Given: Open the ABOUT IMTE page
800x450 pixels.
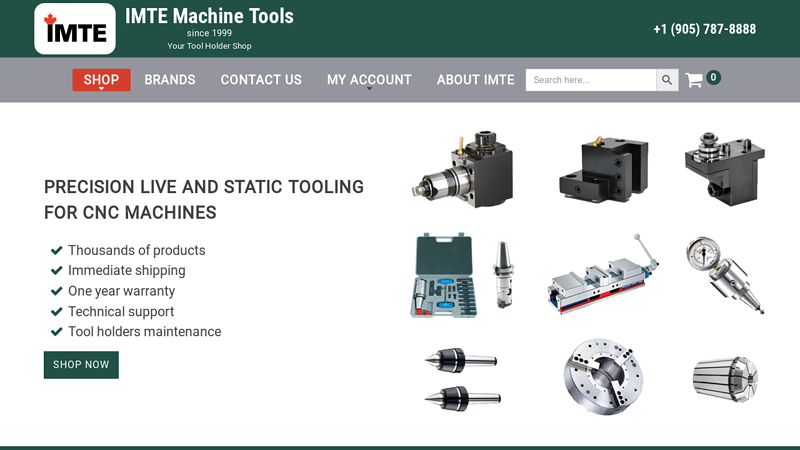Looking at the screenshot, I should 476,80.
